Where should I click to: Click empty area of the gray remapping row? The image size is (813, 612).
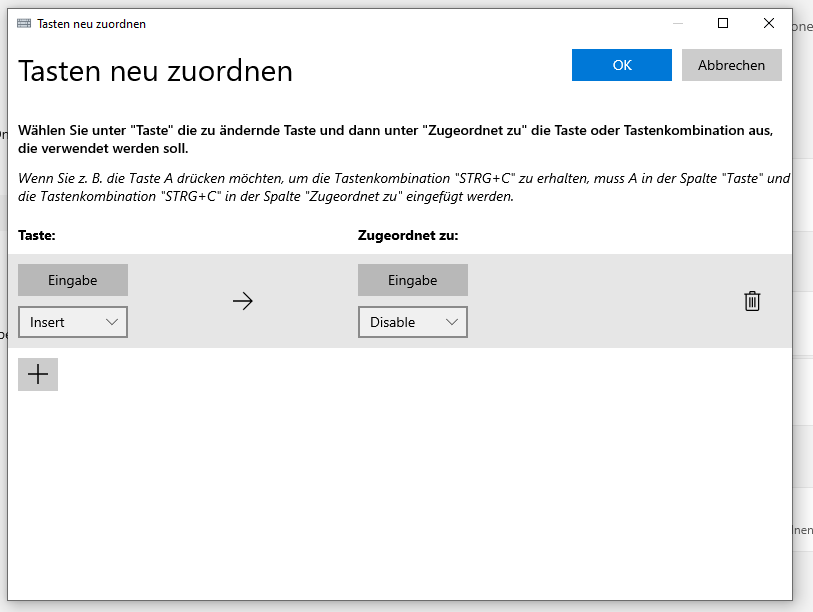(600, 301)
